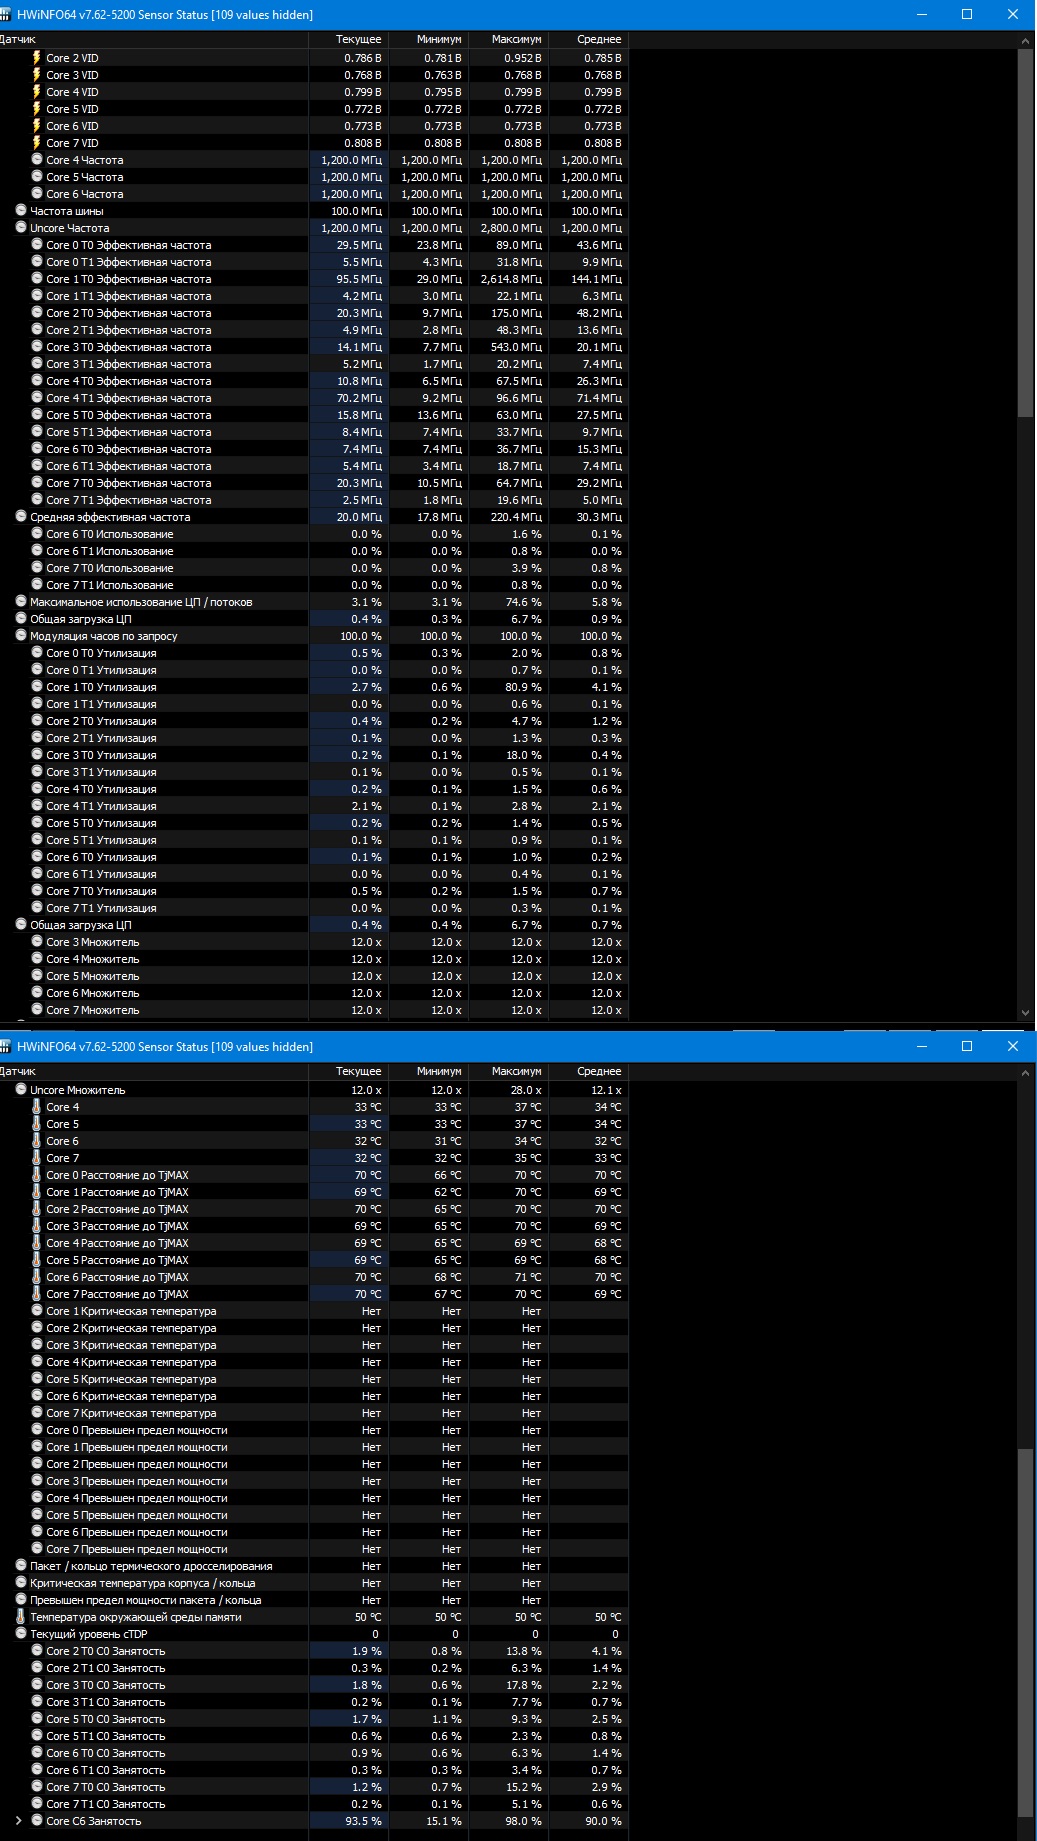Click the clock icon beside Core 4 Частота
The height and width of the screenshot is (1841, 1037).
click(x=37, y=160)
